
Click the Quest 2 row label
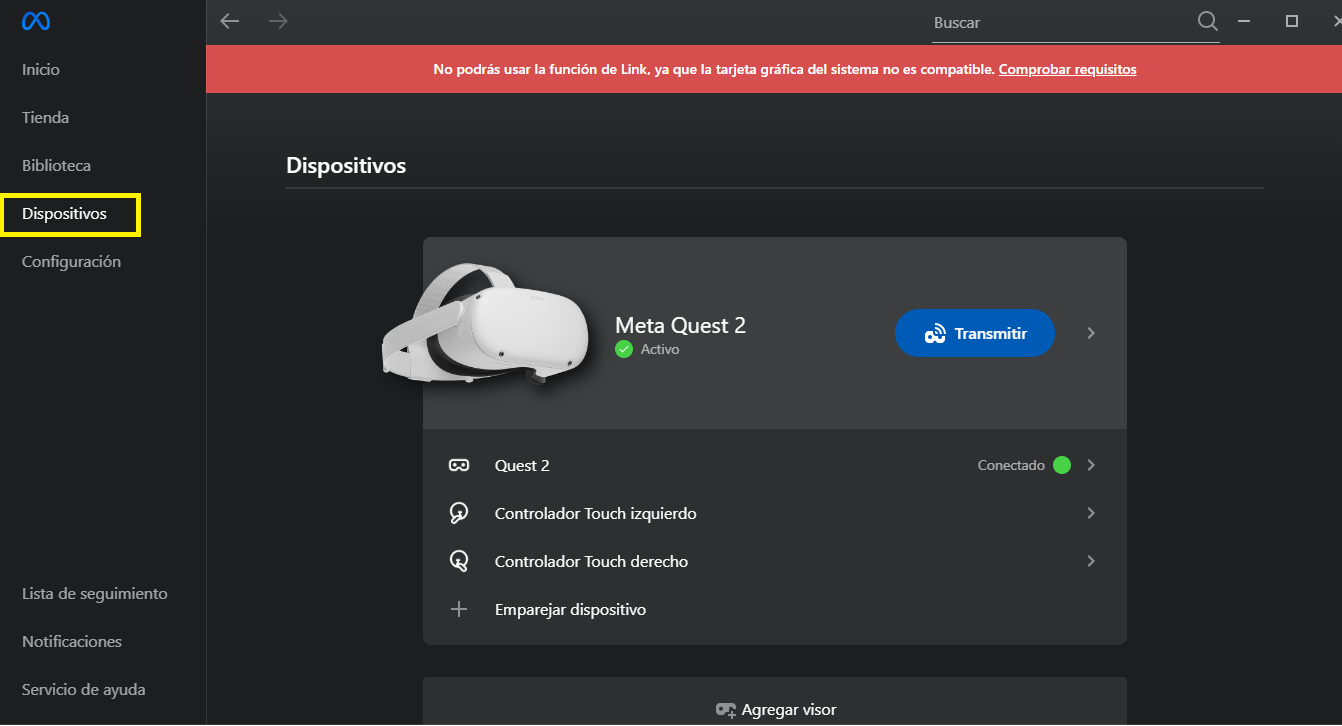522,465
